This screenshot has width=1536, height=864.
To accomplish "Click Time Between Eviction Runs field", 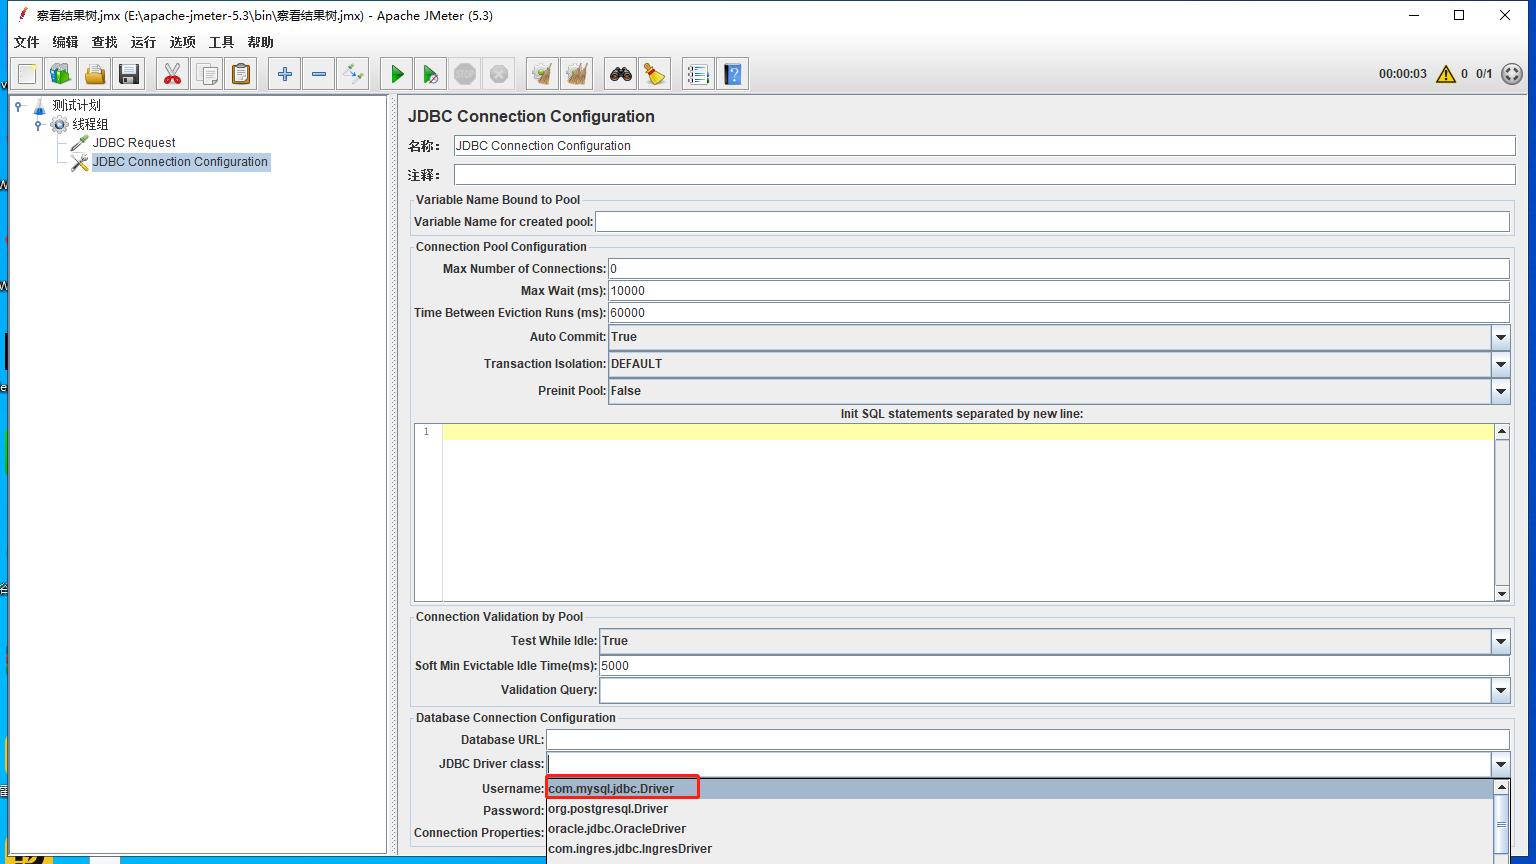I will [x=1059, y=313].
